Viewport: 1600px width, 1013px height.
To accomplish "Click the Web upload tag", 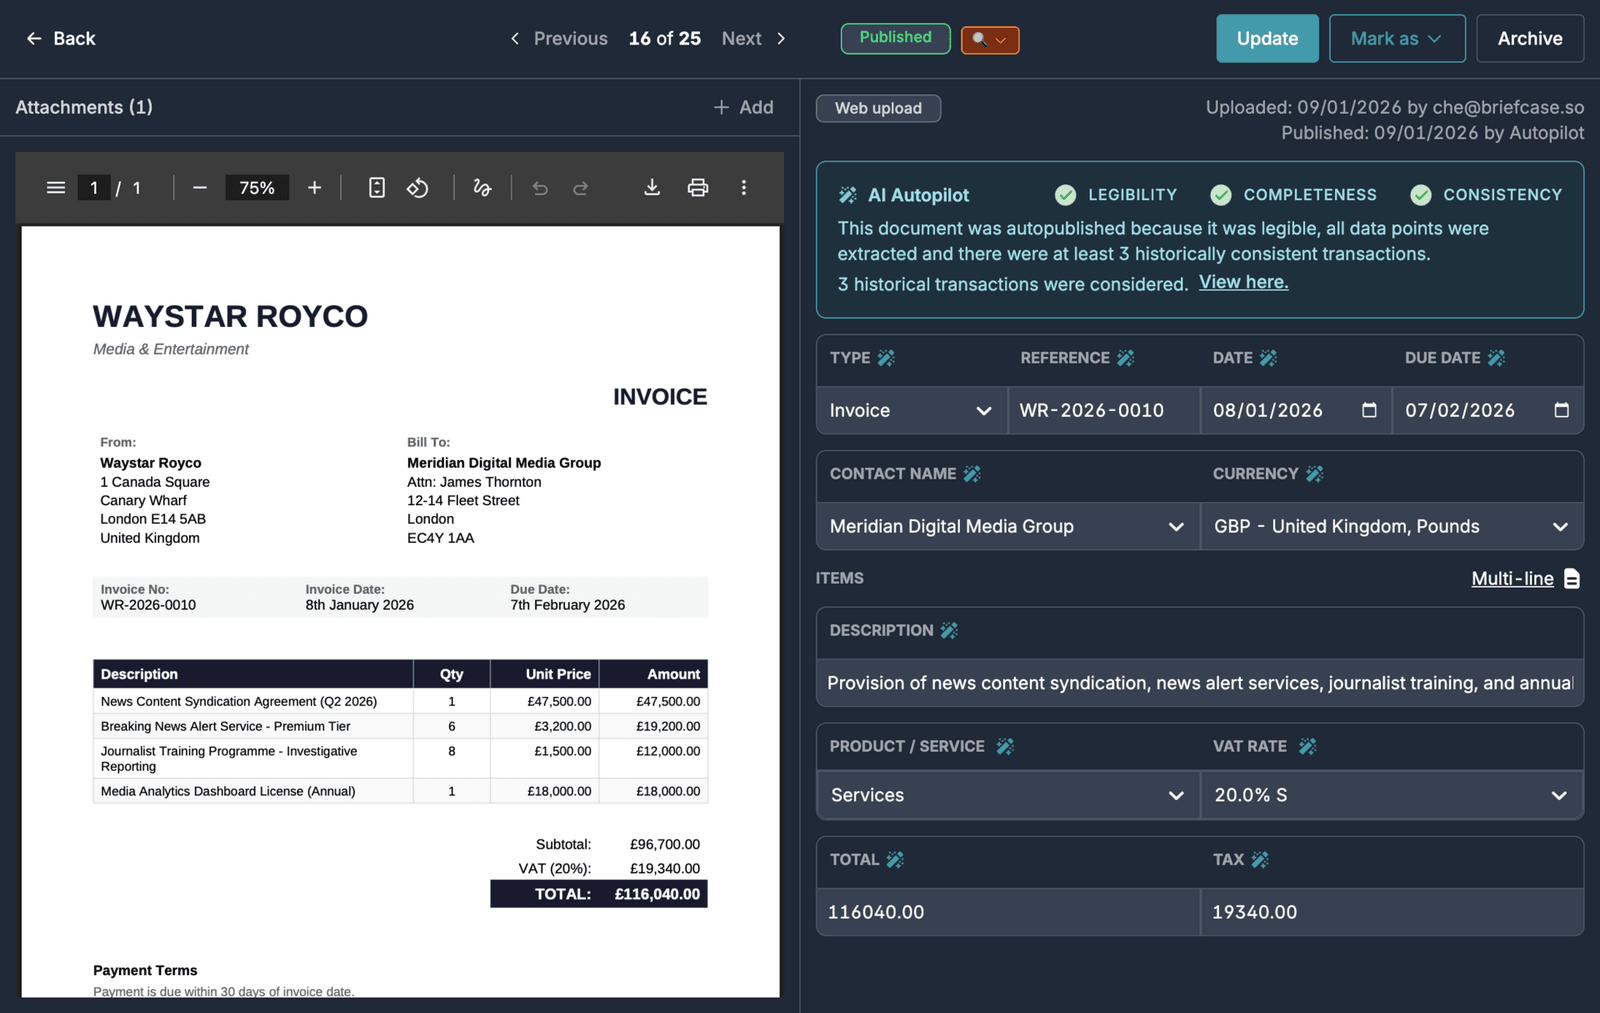I will (x=878, y=108).
